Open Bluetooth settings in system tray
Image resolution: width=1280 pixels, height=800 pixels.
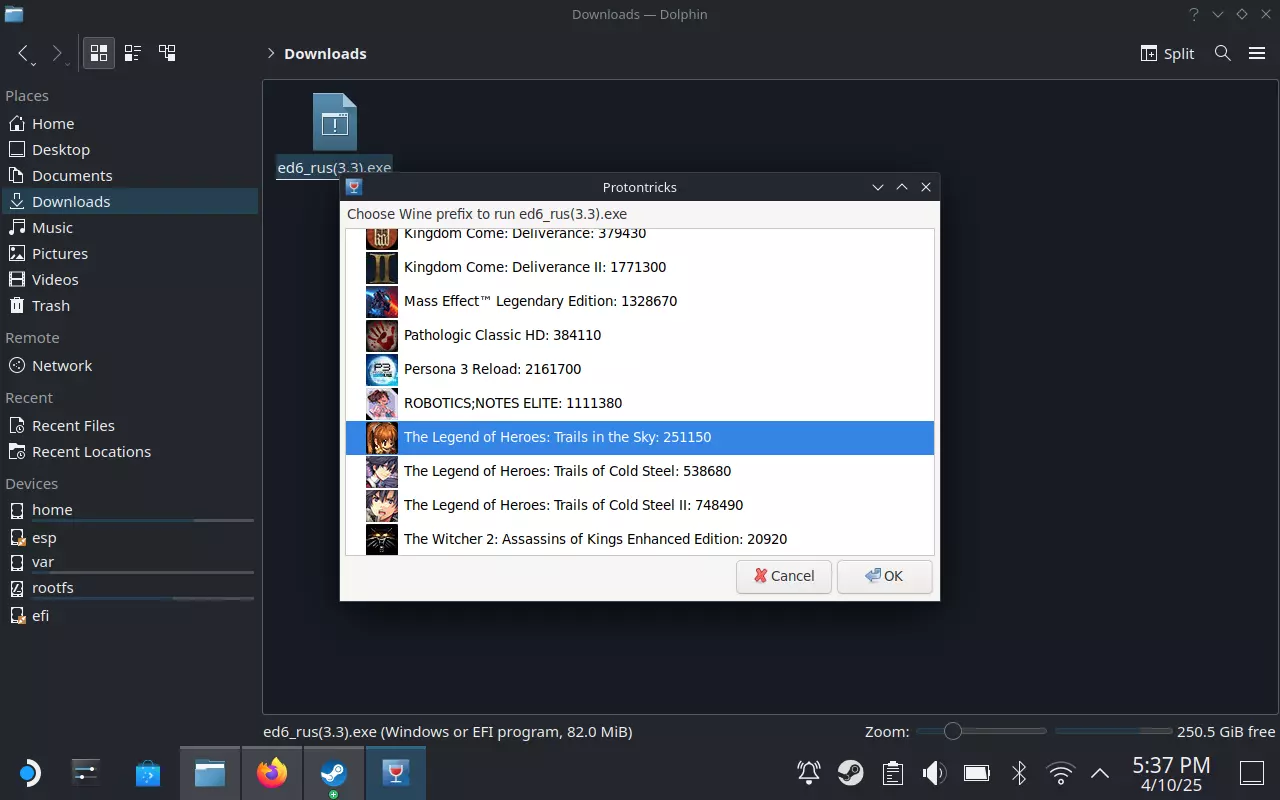[x=1018, y=772]
